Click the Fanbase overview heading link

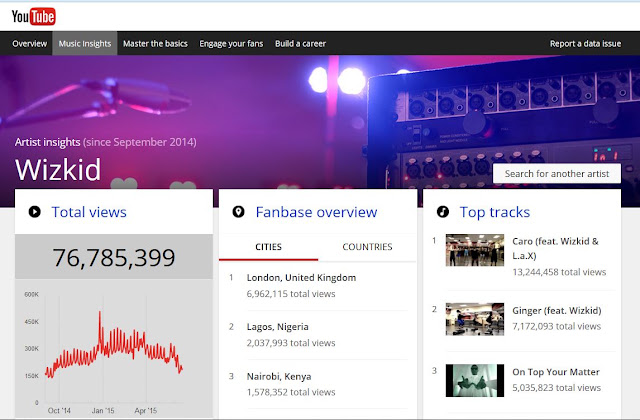click(x=316, y=212)
